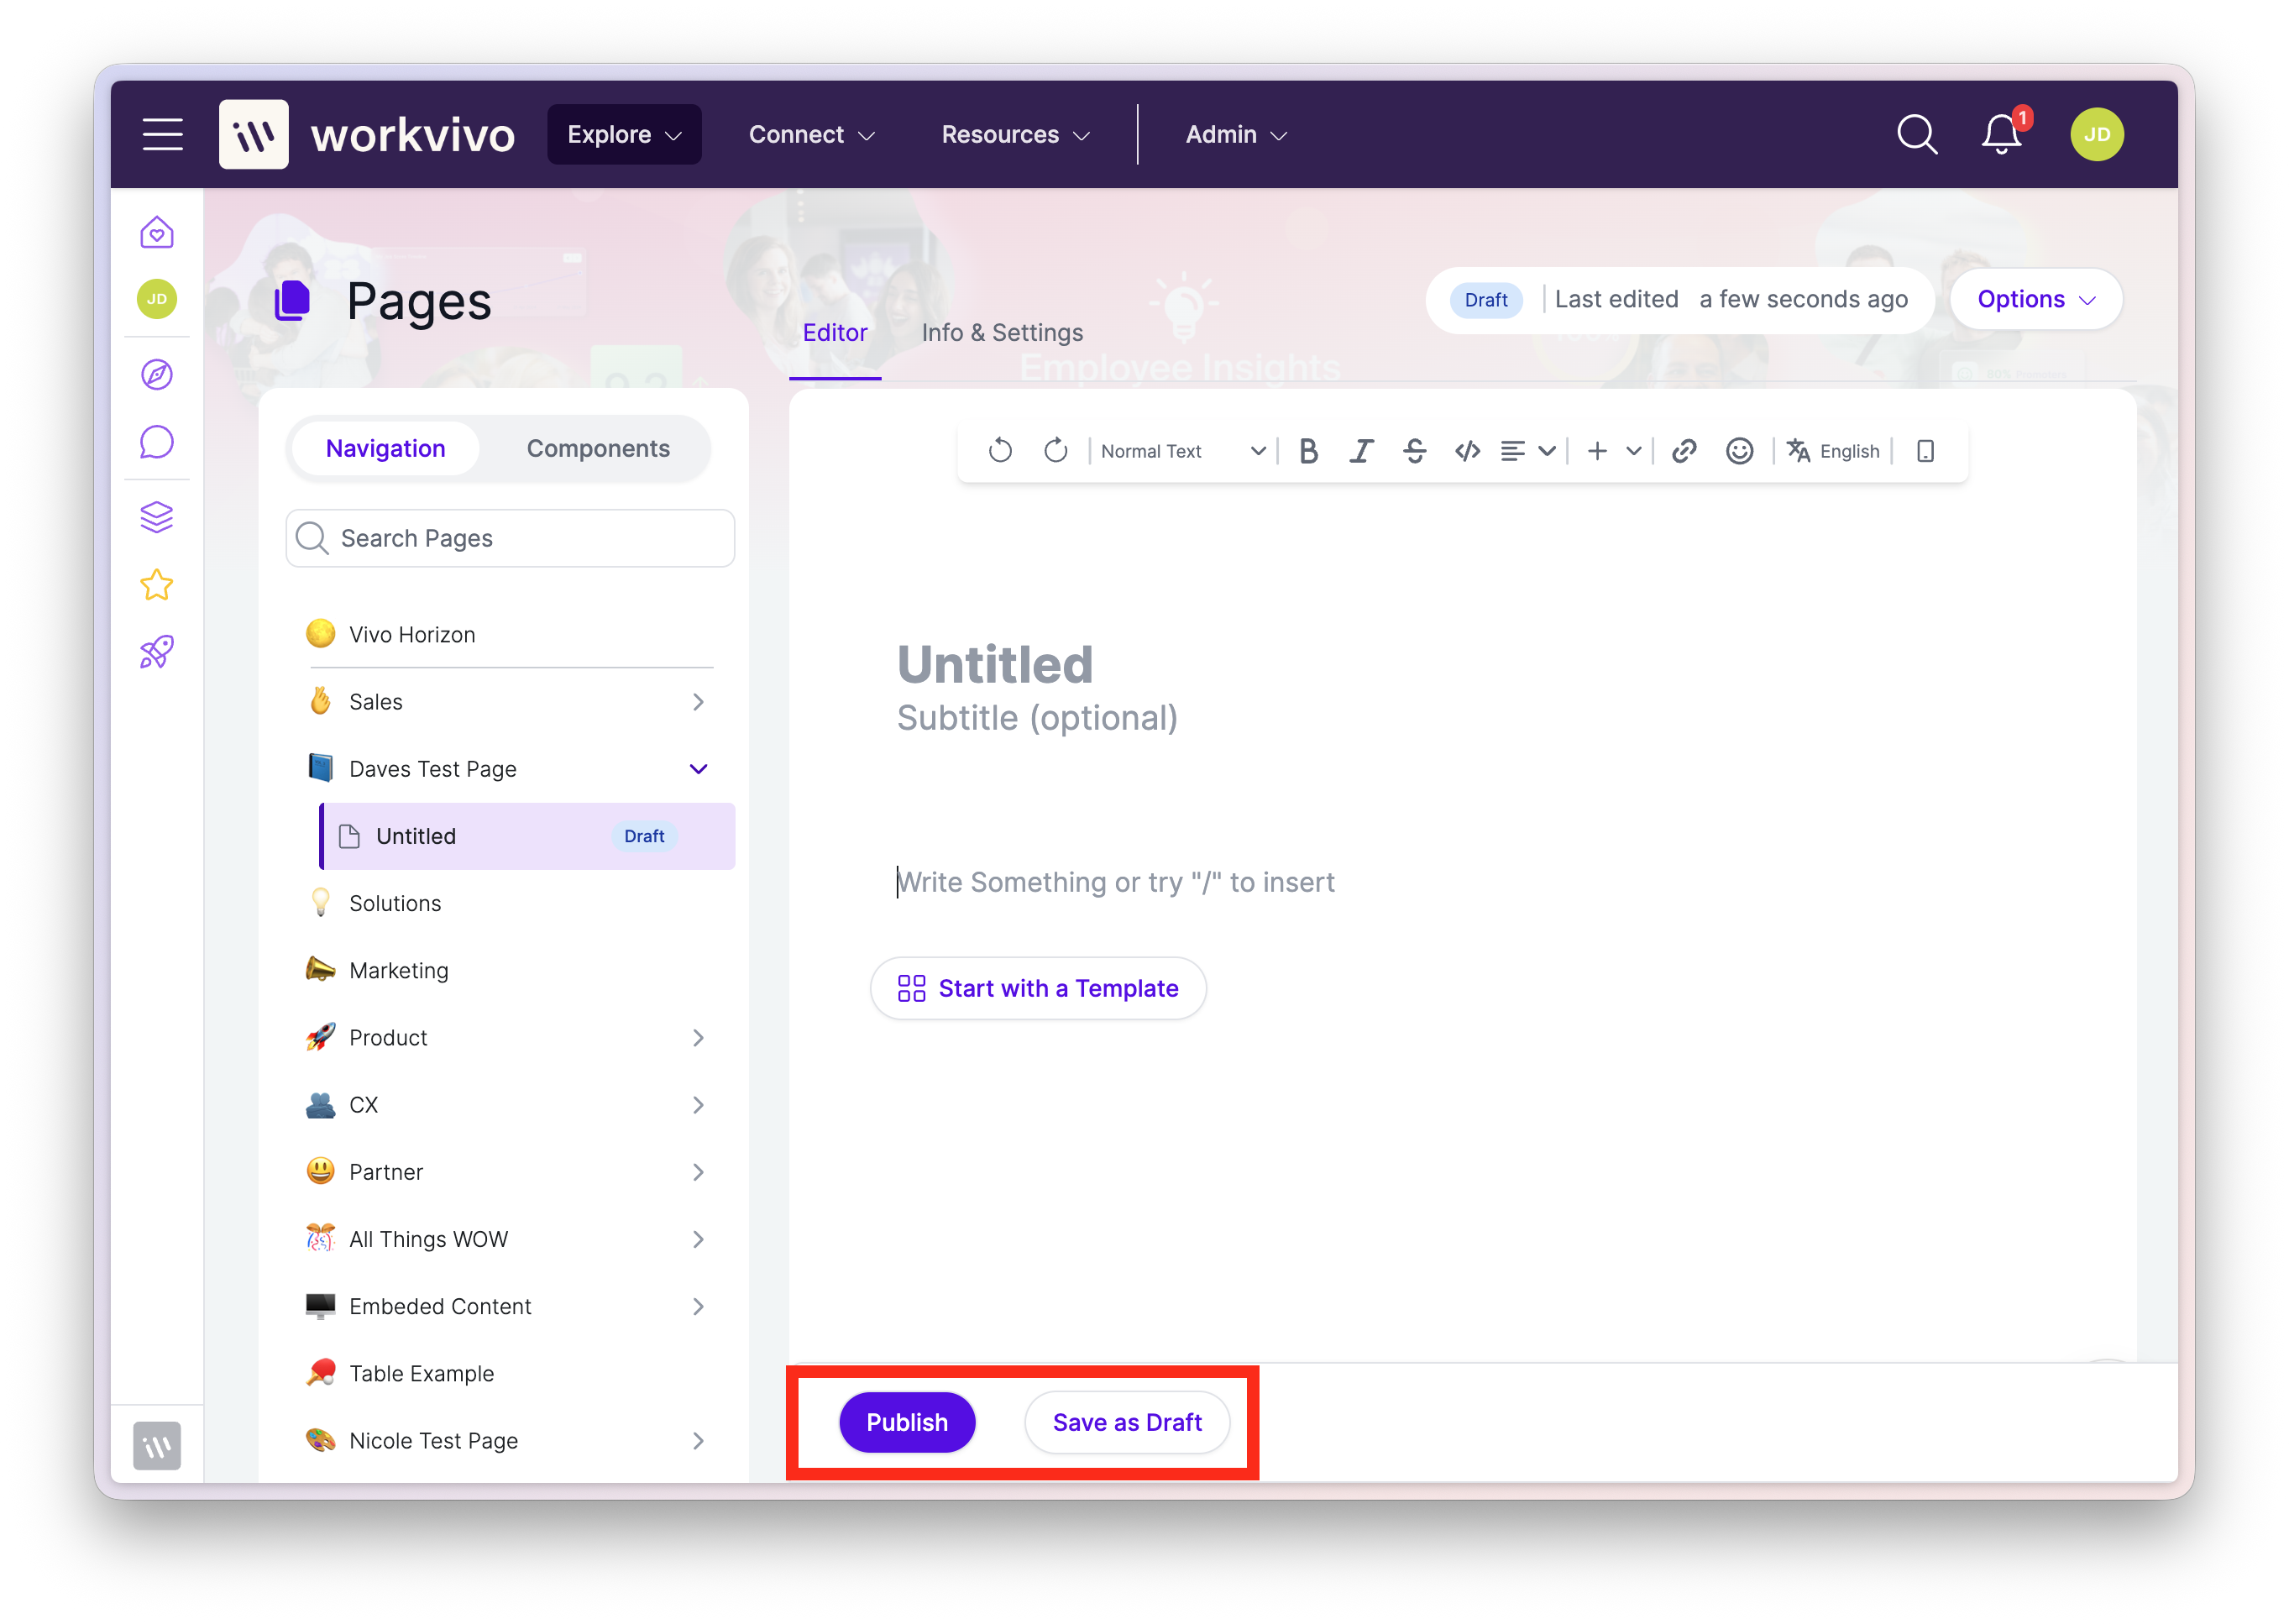This screenshot has width=2289, height=1624.
Task: Open the layers stack sidebar icon
Action: (157, 517)
